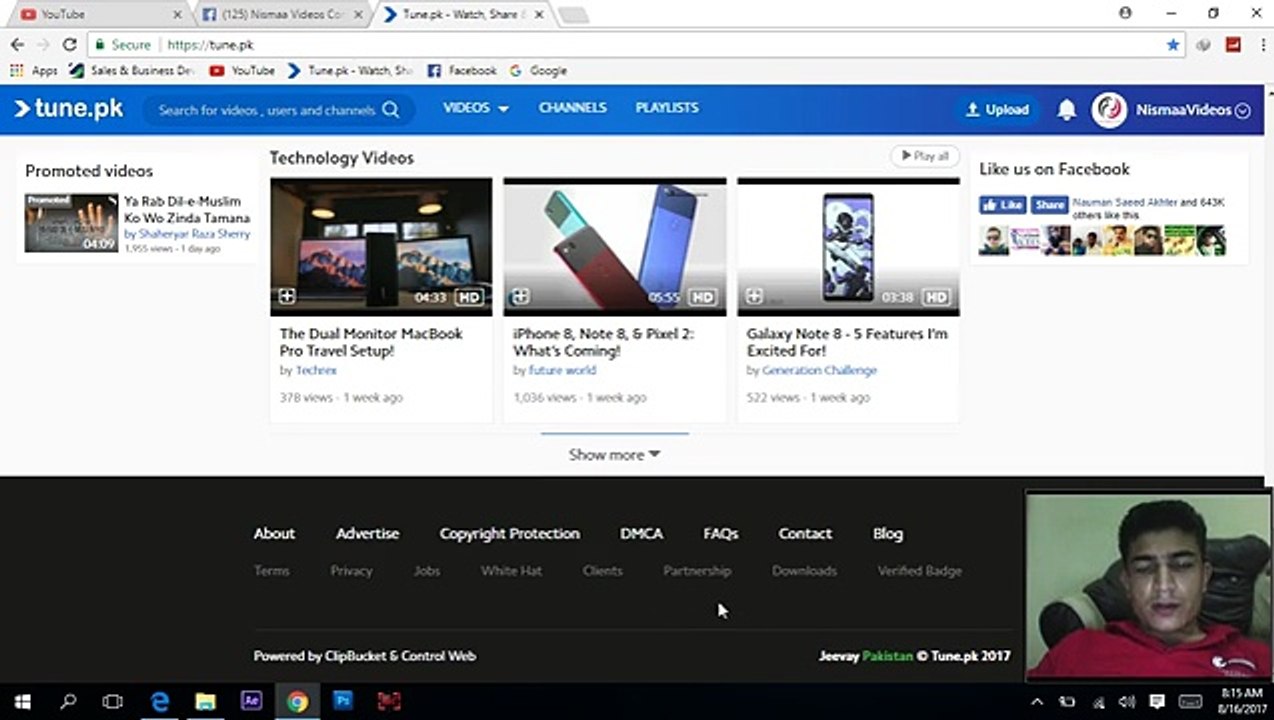Click Facebook Share button
The width and height of the screenshot is (1274, 720).
coord(1049,204)
